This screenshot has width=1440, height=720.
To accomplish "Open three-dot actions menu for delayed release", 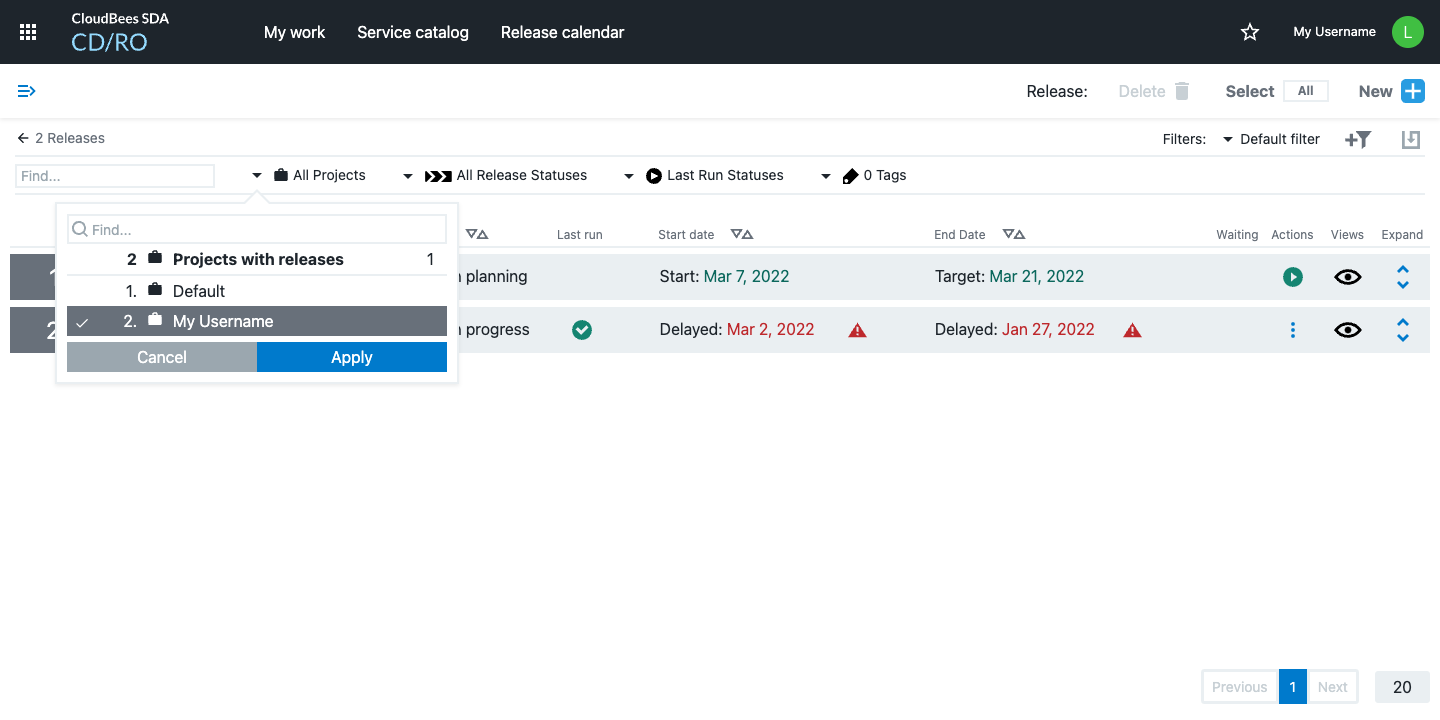I will point(1292,330).
